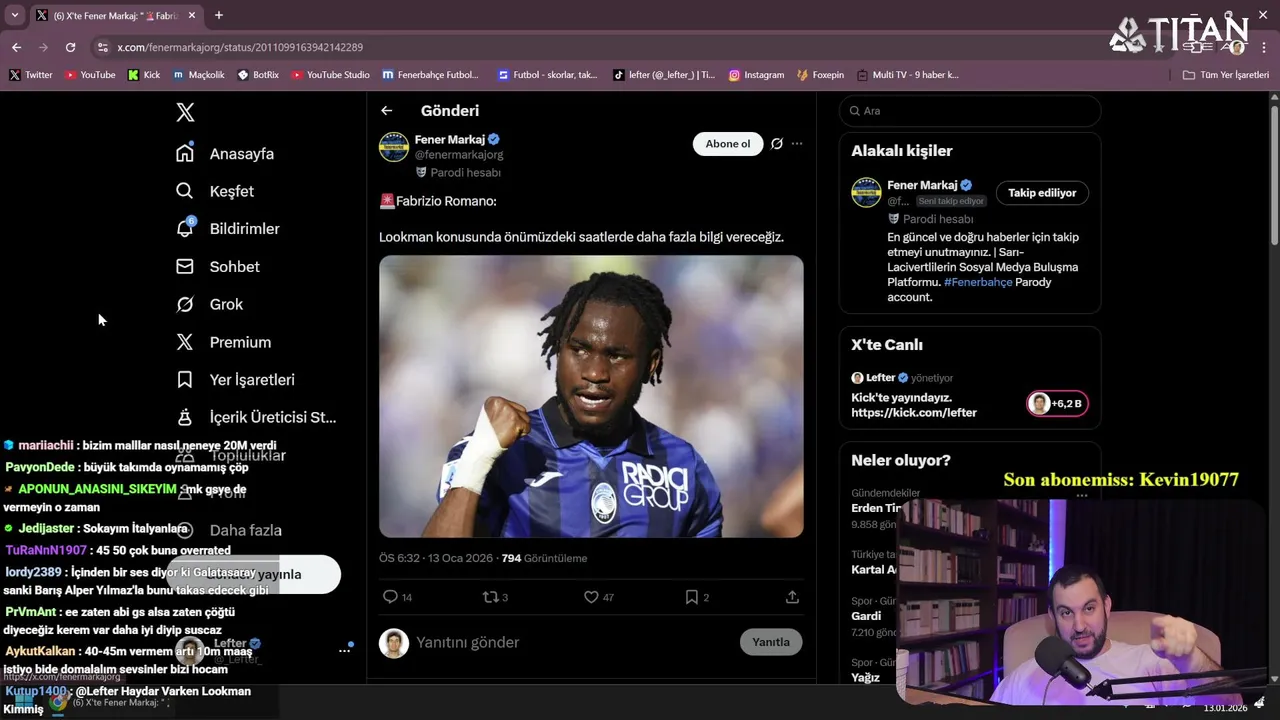Open Fenerbahçe Futbol bookmark
The height and width of the screenshot is (720, 1280).
coord(431,75)
